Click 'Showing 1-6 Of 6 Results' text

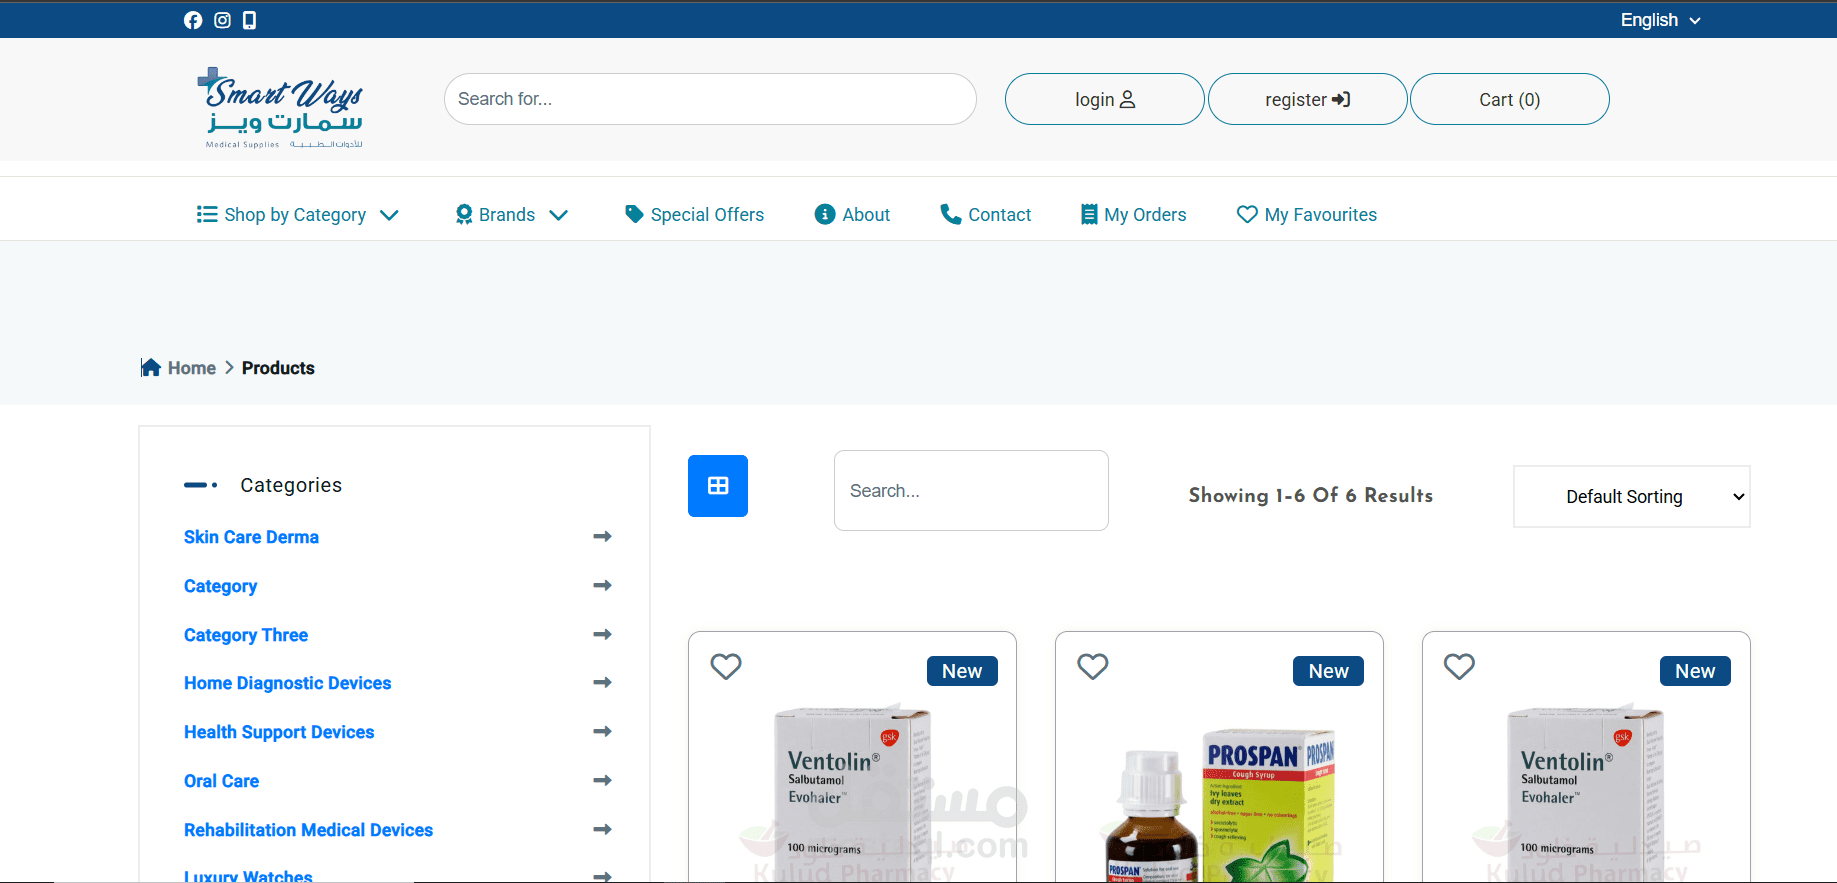(x=1311, y=495)
